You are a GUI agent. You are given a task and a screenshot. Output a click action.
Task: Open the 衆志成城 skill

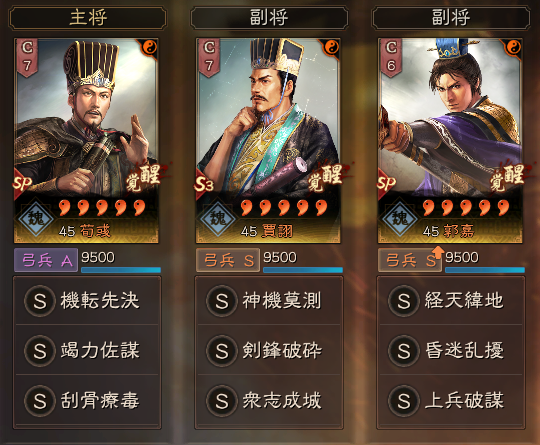tap(269, 401)
